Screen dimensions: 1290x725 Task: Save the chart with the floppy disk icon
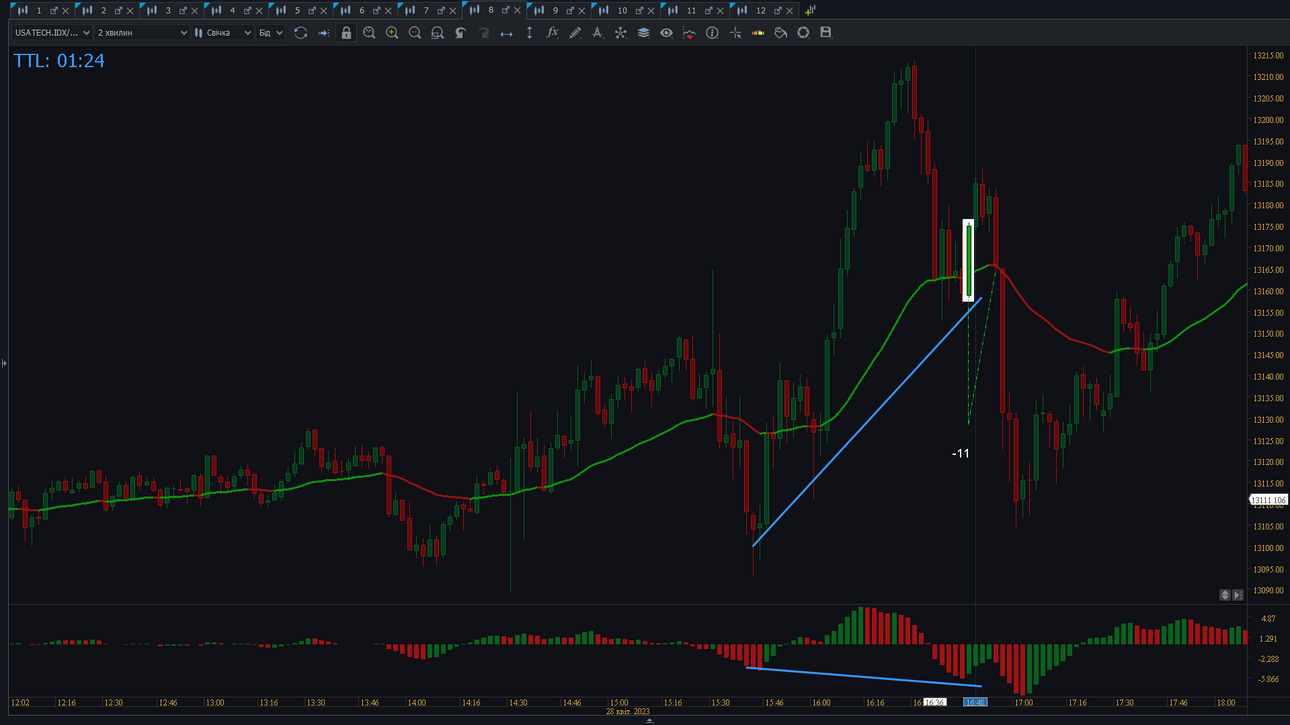826,33
